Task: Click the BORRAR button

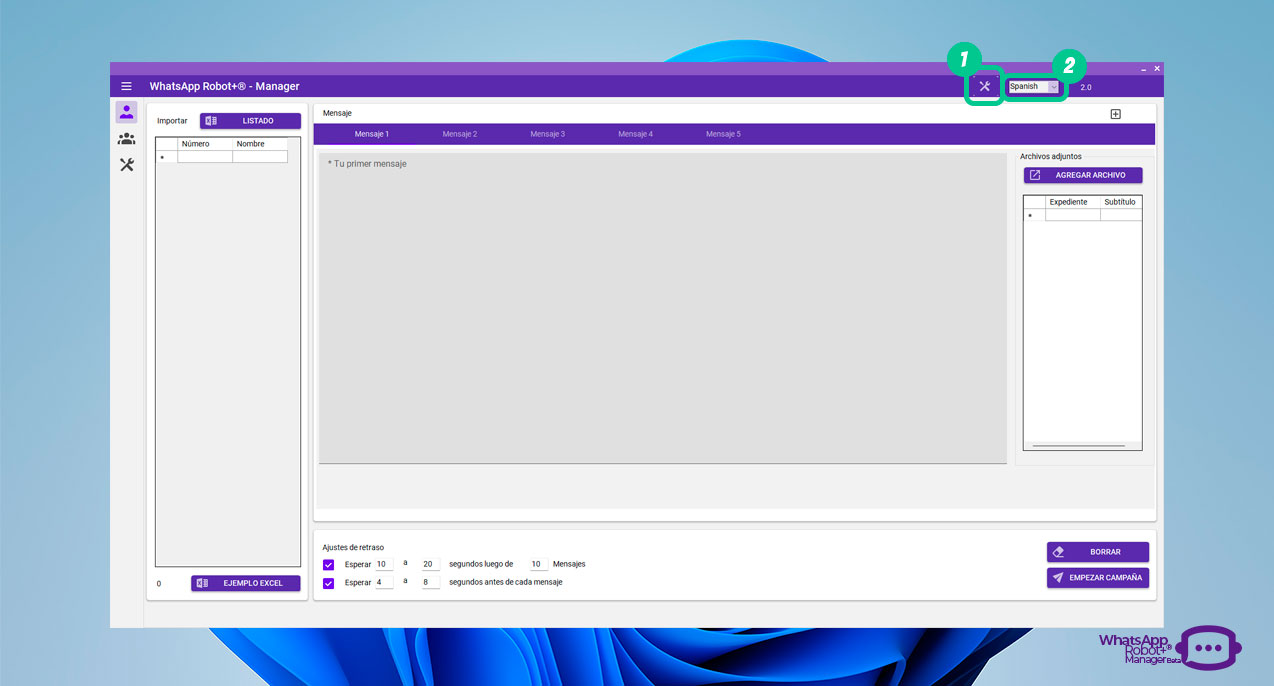Action: (1098, 552)
